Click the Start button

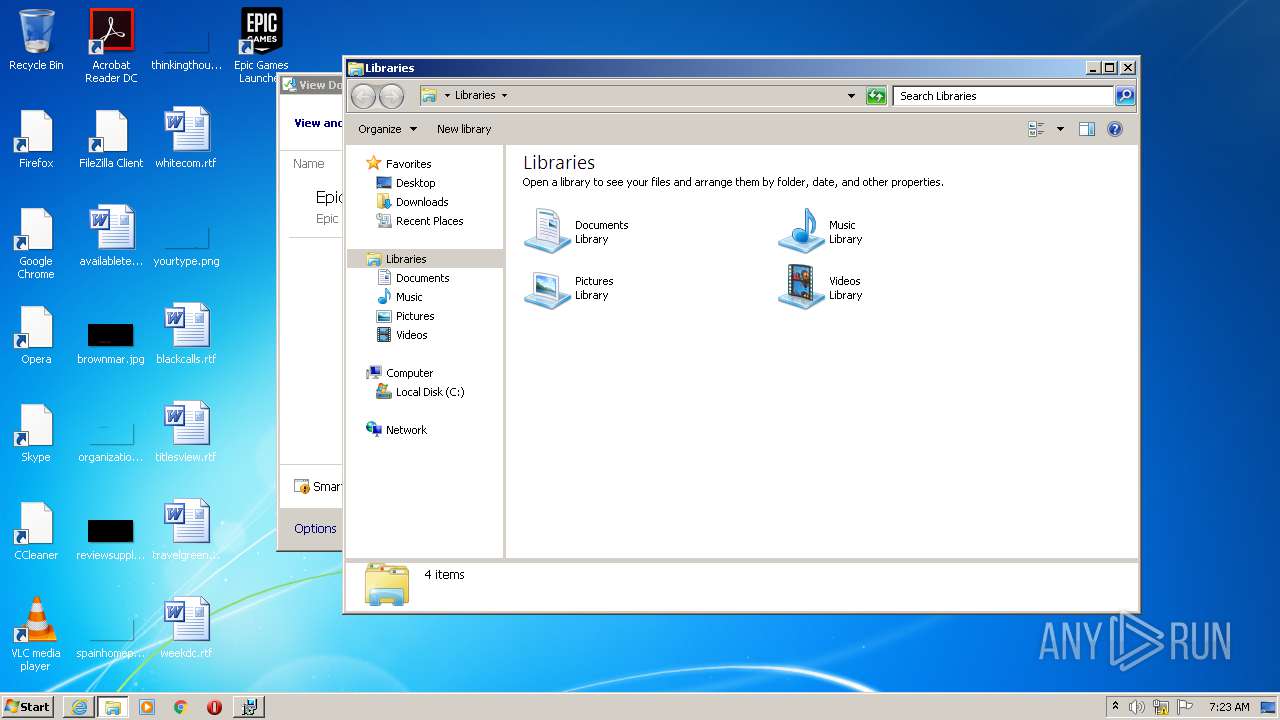[28, 706]
